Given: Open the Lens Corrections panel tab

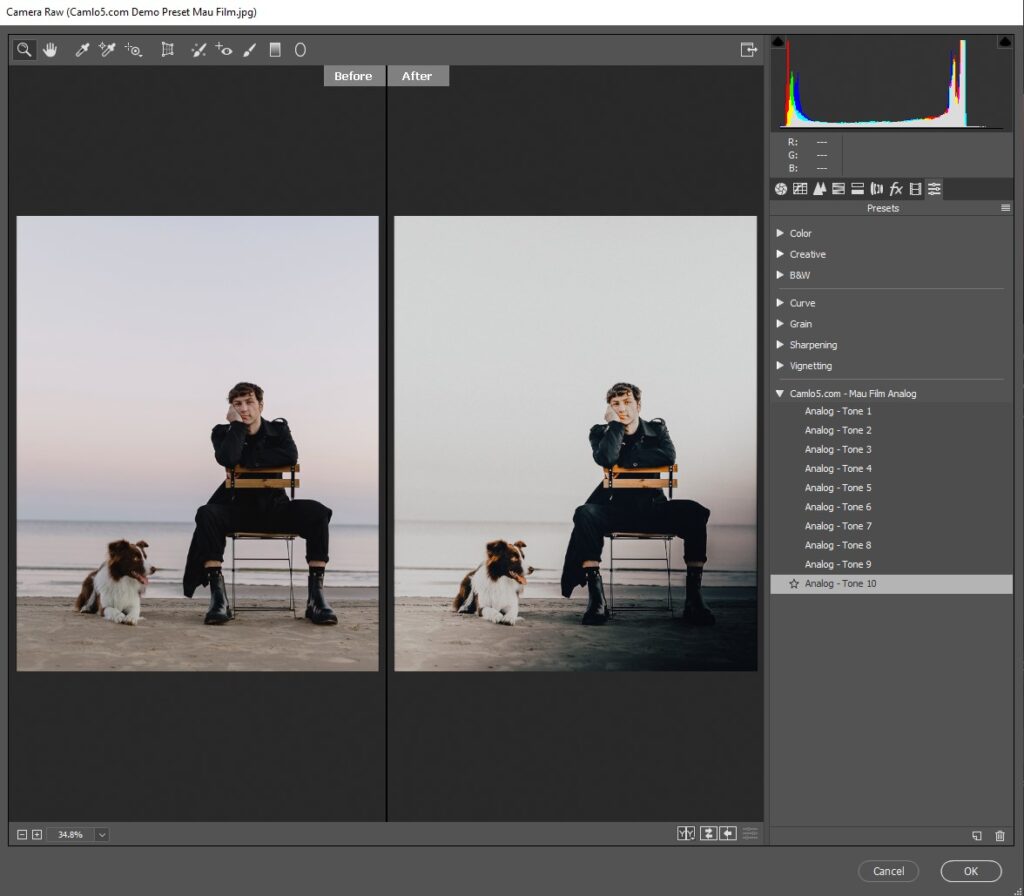Looking at the screenshot, I should pos(876,189).
